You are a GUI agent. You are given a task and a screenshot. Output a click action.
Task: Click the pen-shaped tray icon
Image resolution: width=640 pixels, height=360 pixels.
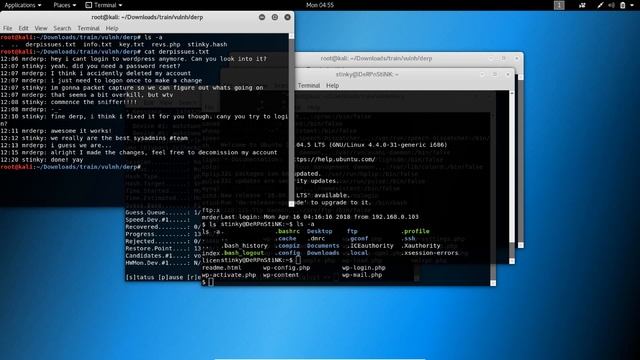click(x=600, y=5)
